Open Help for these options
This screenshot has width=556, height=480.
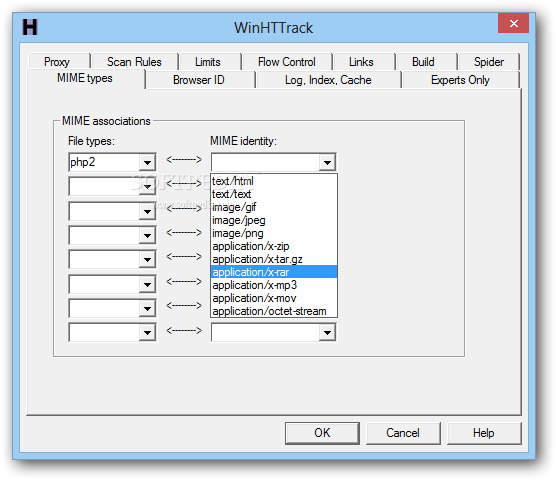click(x=484, y=433)
